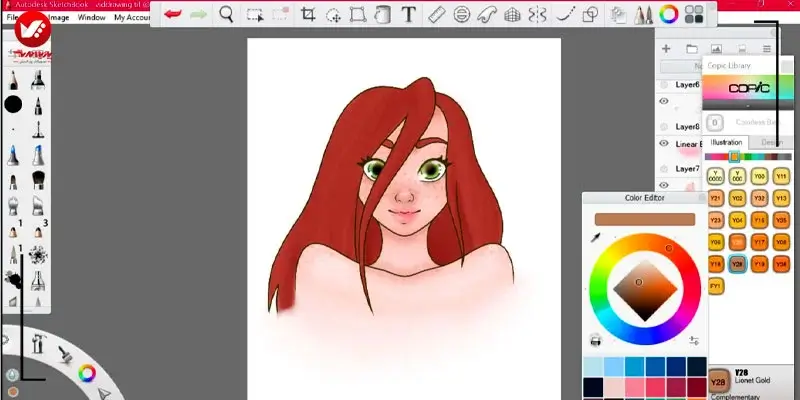This screenshot has width=800, height=400.
Task: Click the saturation diamond in color wheel
Action: click(x=645, y=290)
